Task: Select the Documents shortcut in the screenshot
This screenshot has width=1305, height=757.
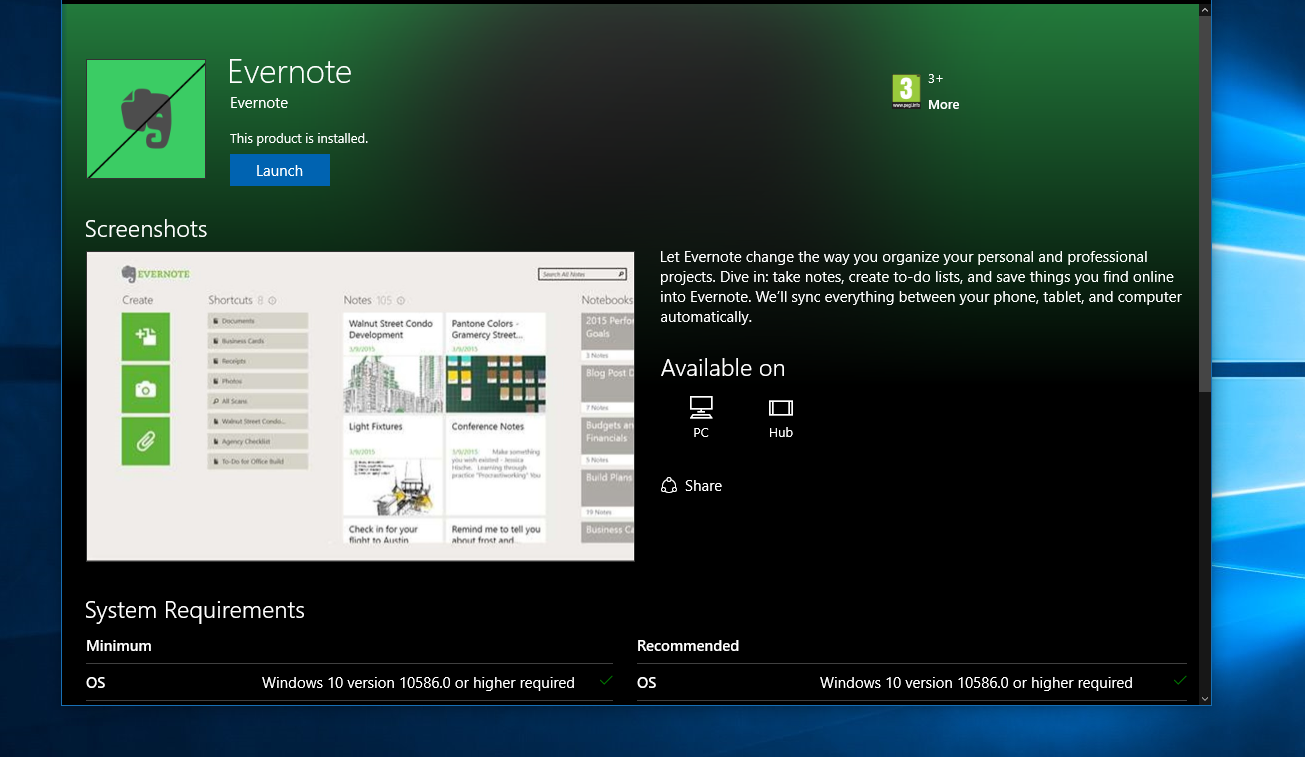Action: pos(256,320)
